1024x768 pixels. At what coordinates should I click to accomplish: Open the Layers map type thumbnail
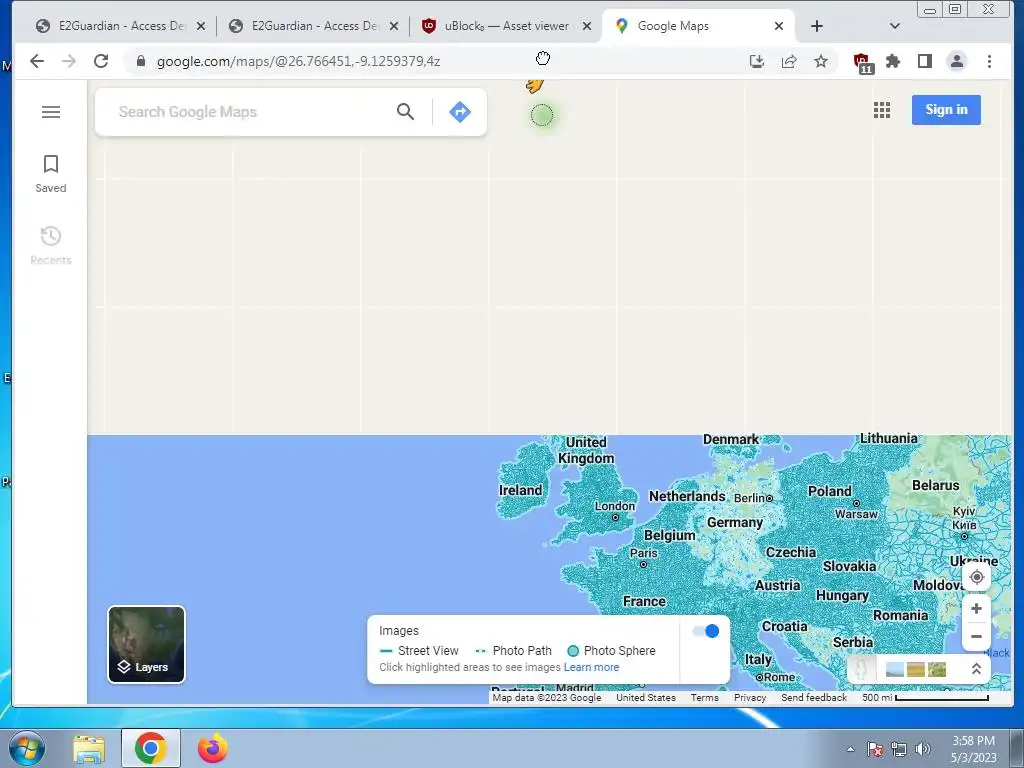[146, 644]
